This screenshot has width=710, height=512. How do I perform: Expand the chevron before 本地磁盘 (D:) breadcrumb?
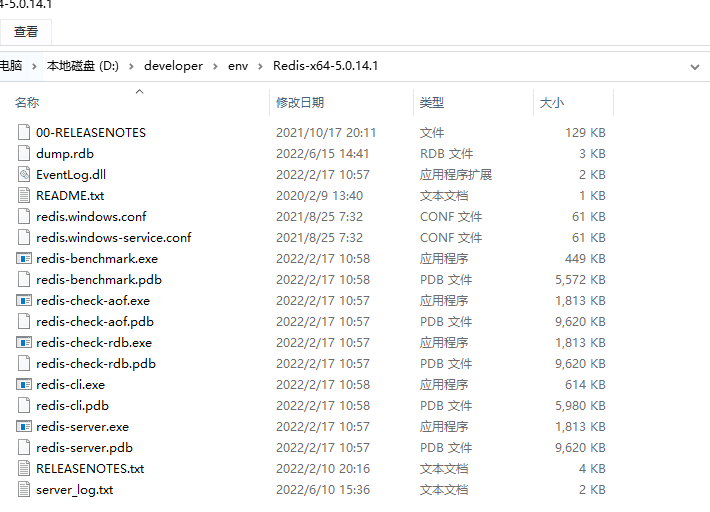tap(34, 67)
